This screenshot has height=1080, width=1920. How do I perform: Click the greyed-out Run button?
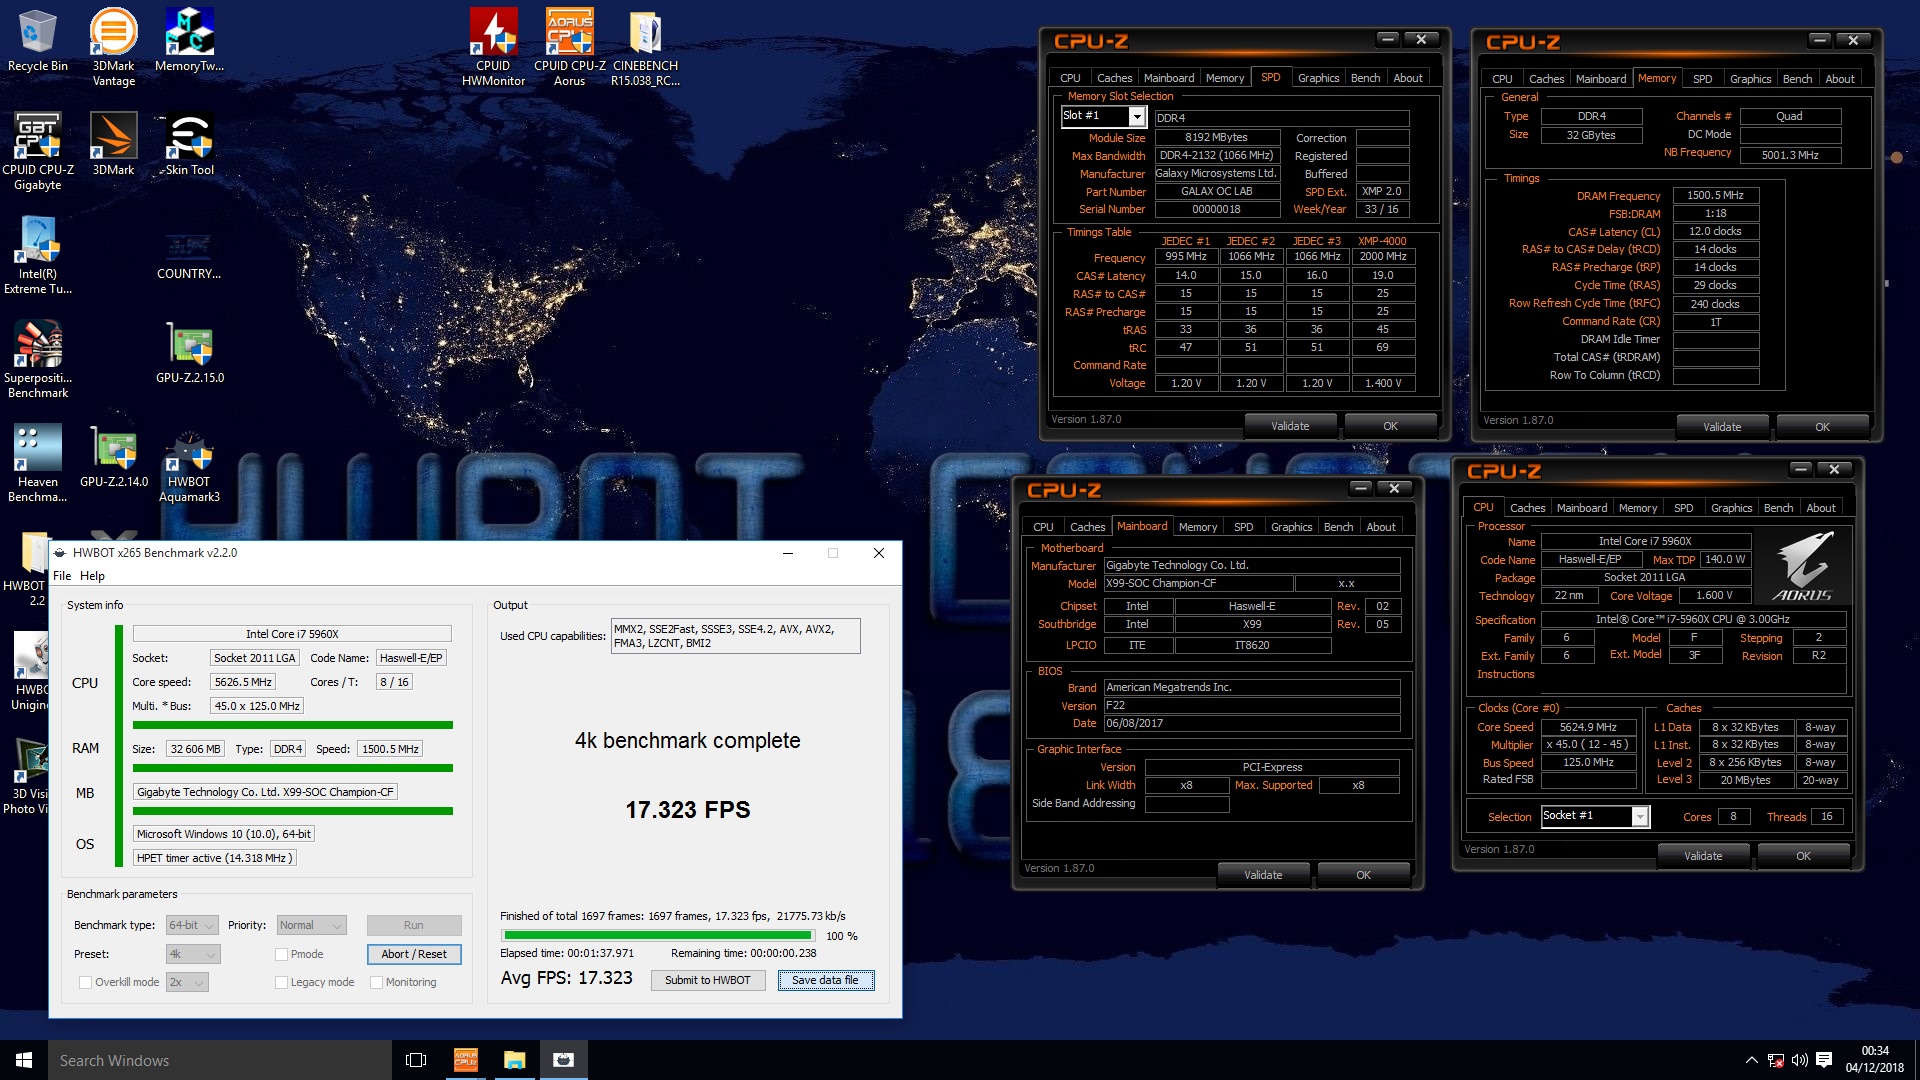click(414, 925)
